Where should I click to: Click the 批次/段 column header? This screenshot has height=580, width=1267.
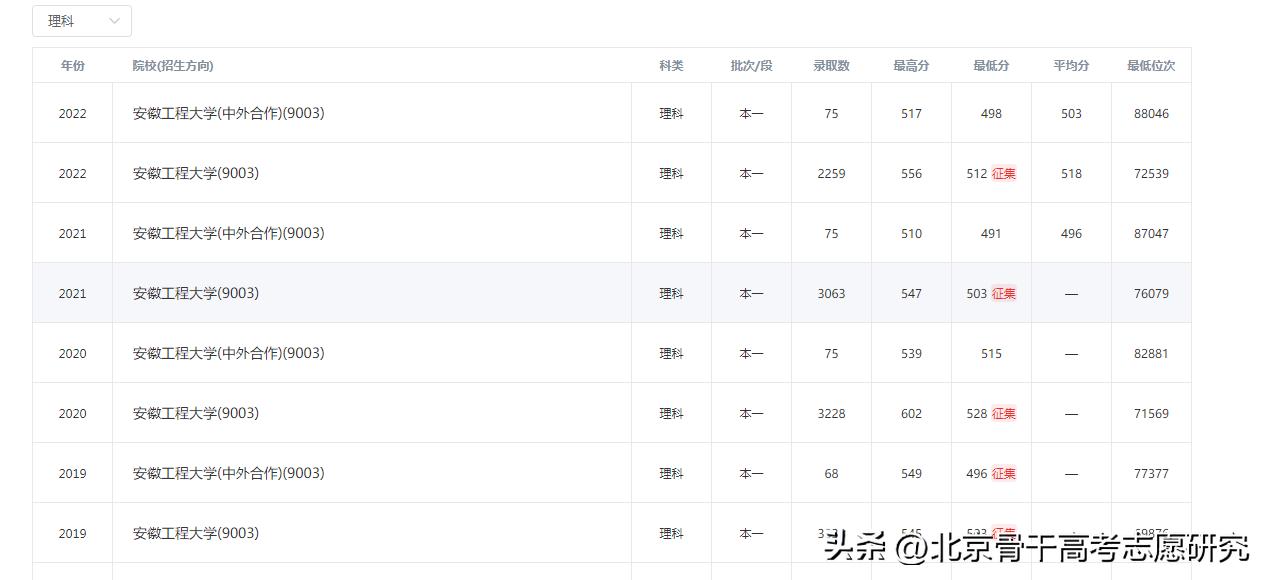[x=751, y=66]
